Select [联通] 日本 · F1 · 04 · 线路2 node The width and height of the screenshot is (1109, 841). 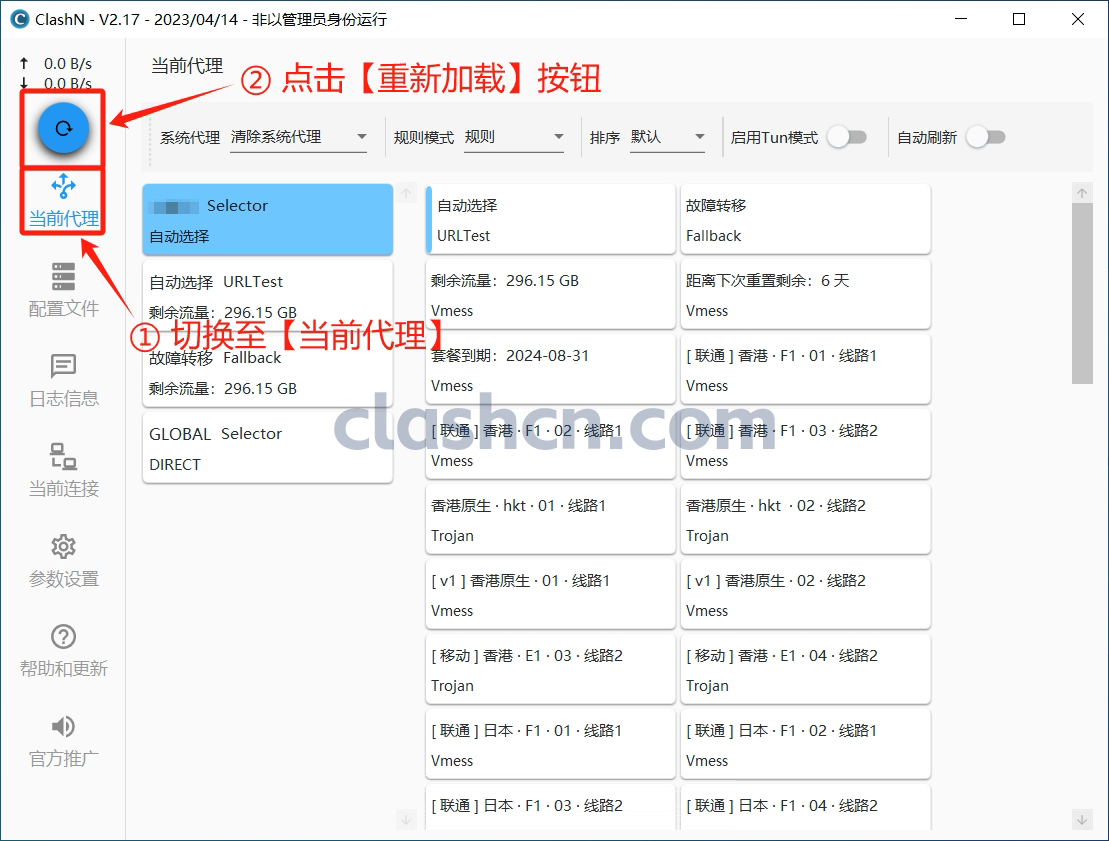tap(806, 807)
